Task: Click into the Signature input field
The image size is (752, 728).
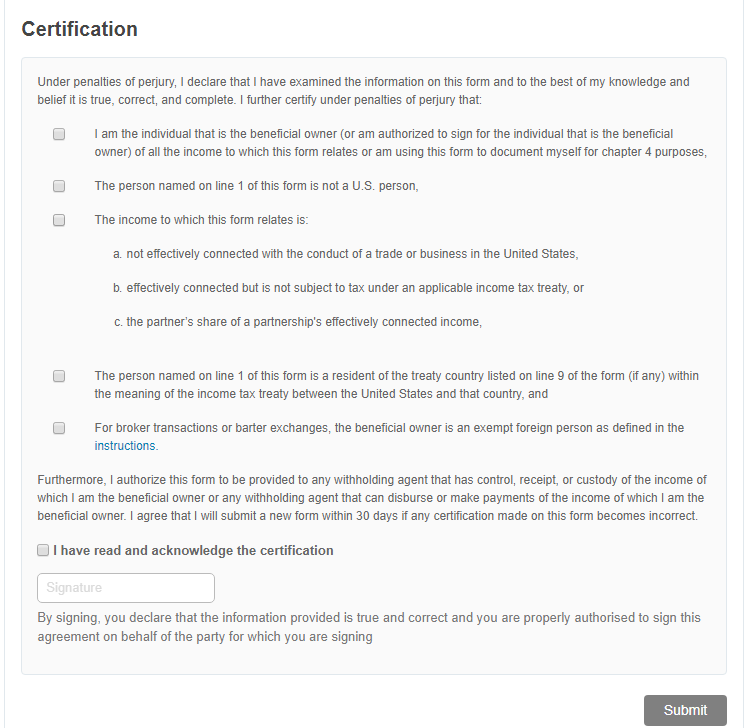Action: pyautogui.click(x=126, y=587)
